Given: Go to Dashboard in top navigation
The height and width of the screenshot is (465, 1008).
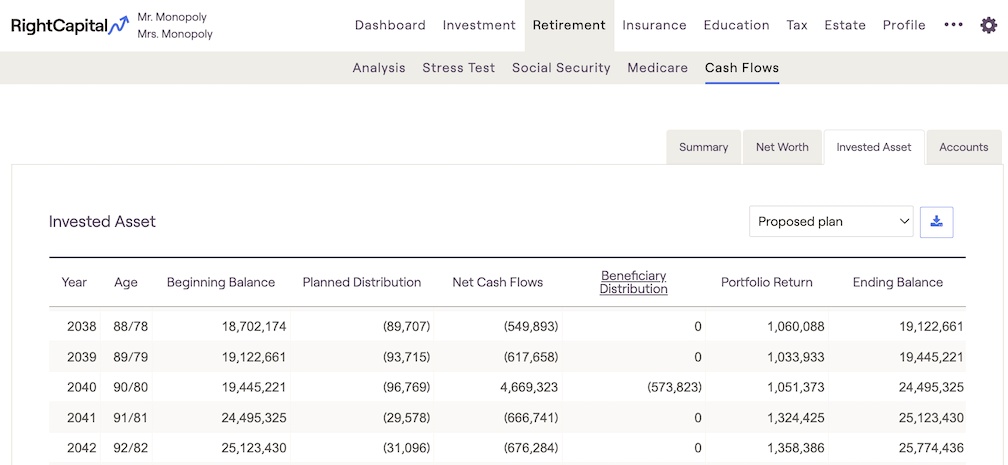Looking at the screenshot, I should pyautogui.click(x=390, y=25).
